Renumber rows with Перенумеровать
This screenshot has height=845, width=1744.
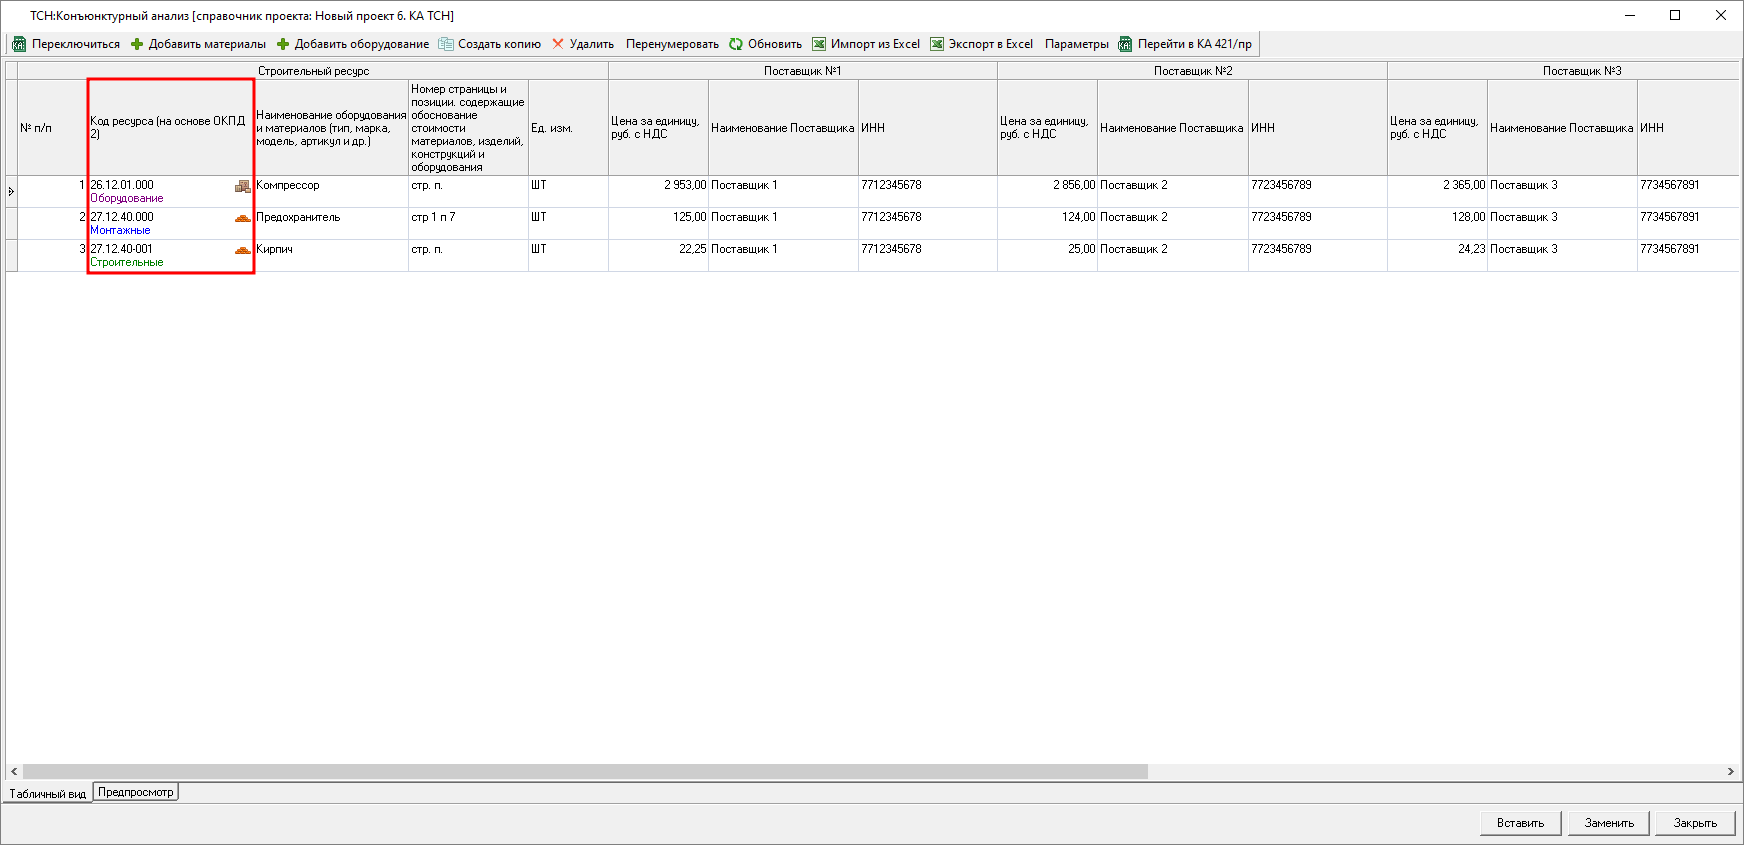[672, 44]
